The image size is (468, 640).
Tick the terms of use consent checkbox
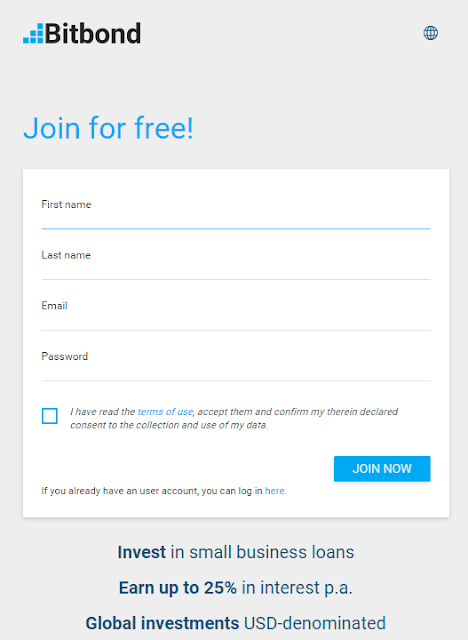pos(50,416)
